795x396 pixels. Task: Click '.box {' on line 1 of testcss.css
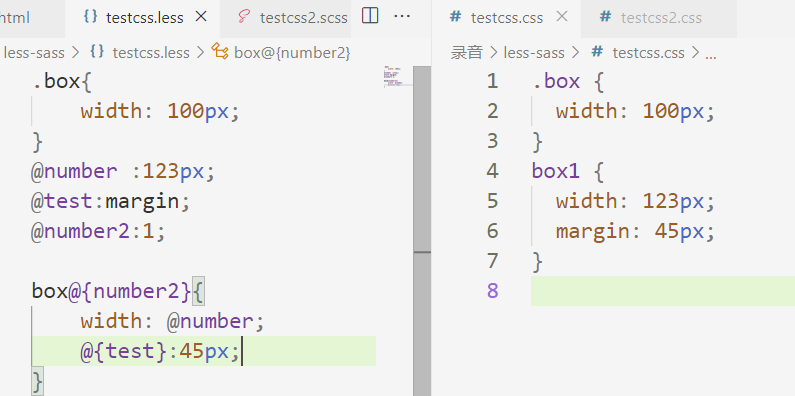(568, 82)
